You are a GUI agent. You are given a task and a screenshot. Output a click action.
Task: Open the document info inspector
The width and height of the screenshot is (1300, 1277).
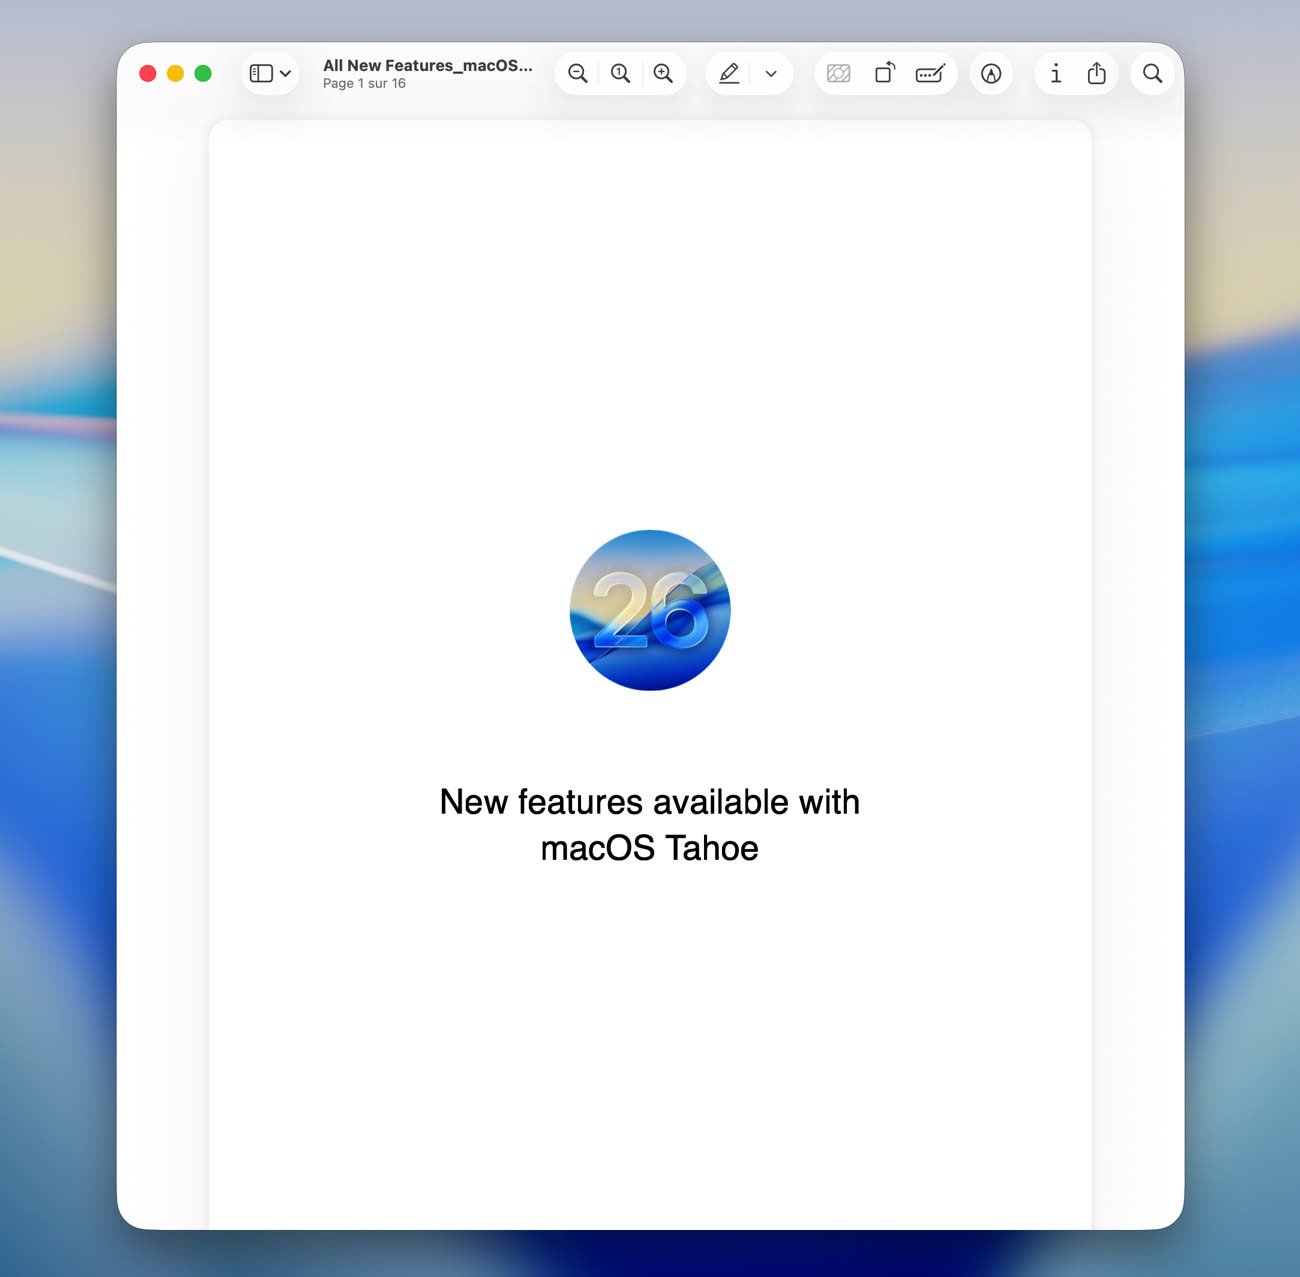click(x=1055, y=74)
